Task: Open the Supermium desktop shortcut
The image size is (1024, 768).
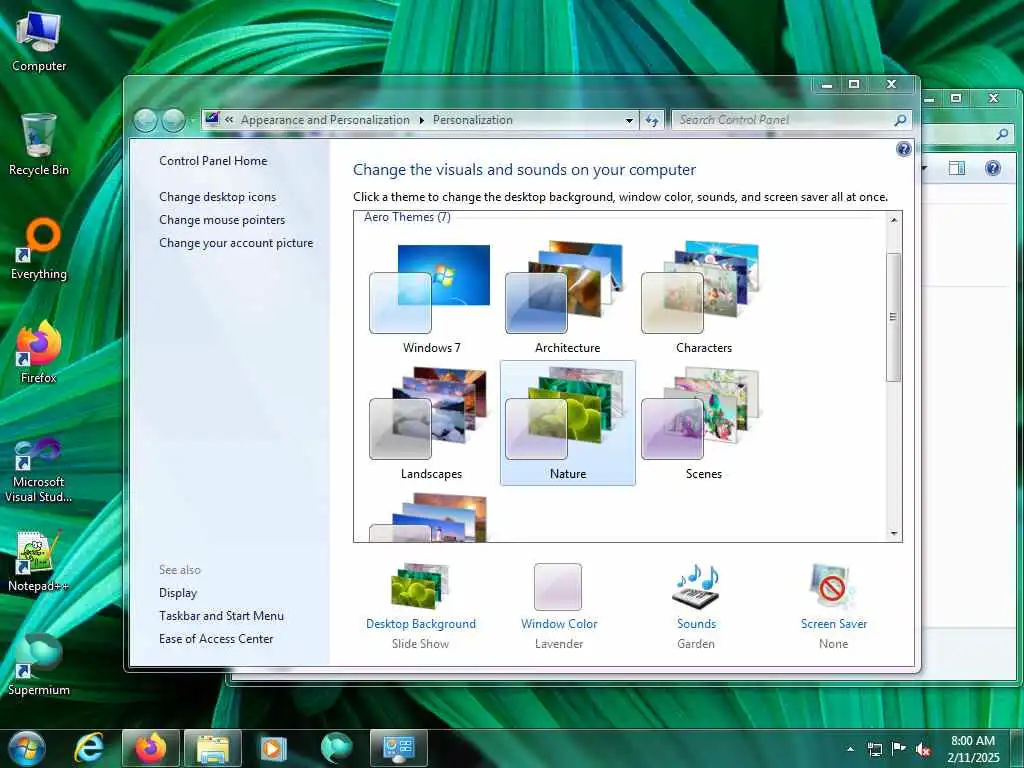Action: coord(39,665)
